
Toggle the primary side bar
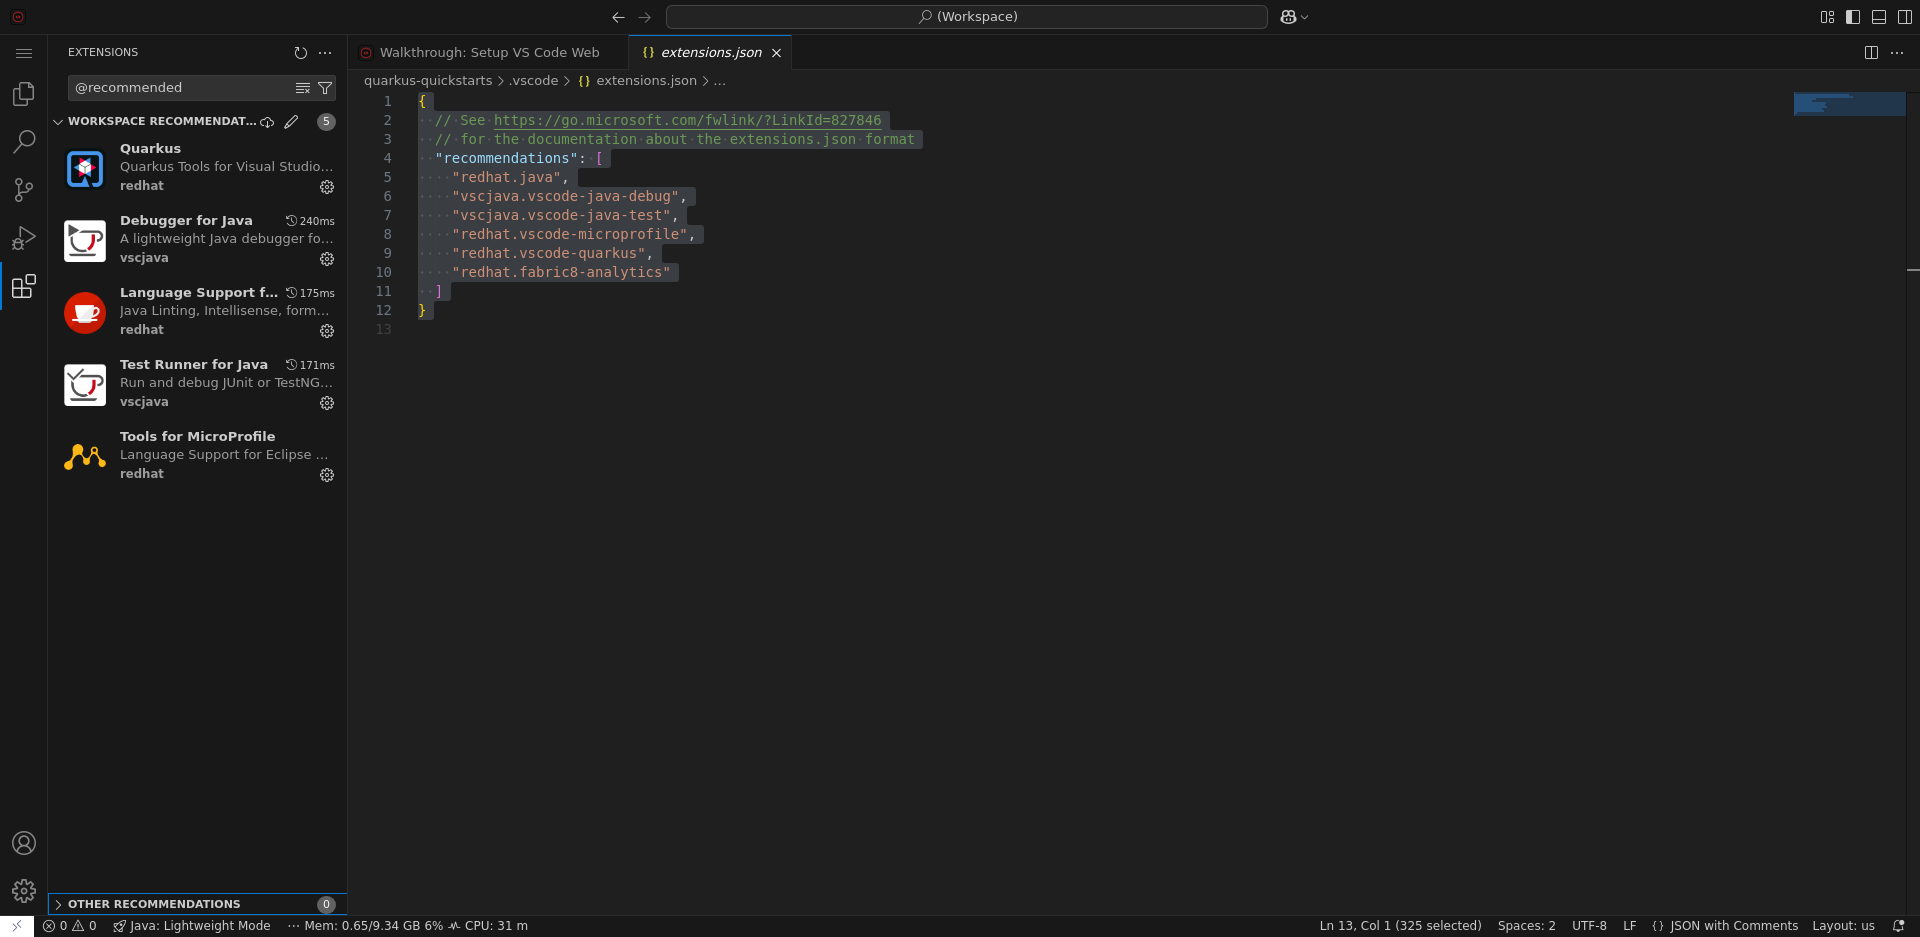(x=1853, y=17)
